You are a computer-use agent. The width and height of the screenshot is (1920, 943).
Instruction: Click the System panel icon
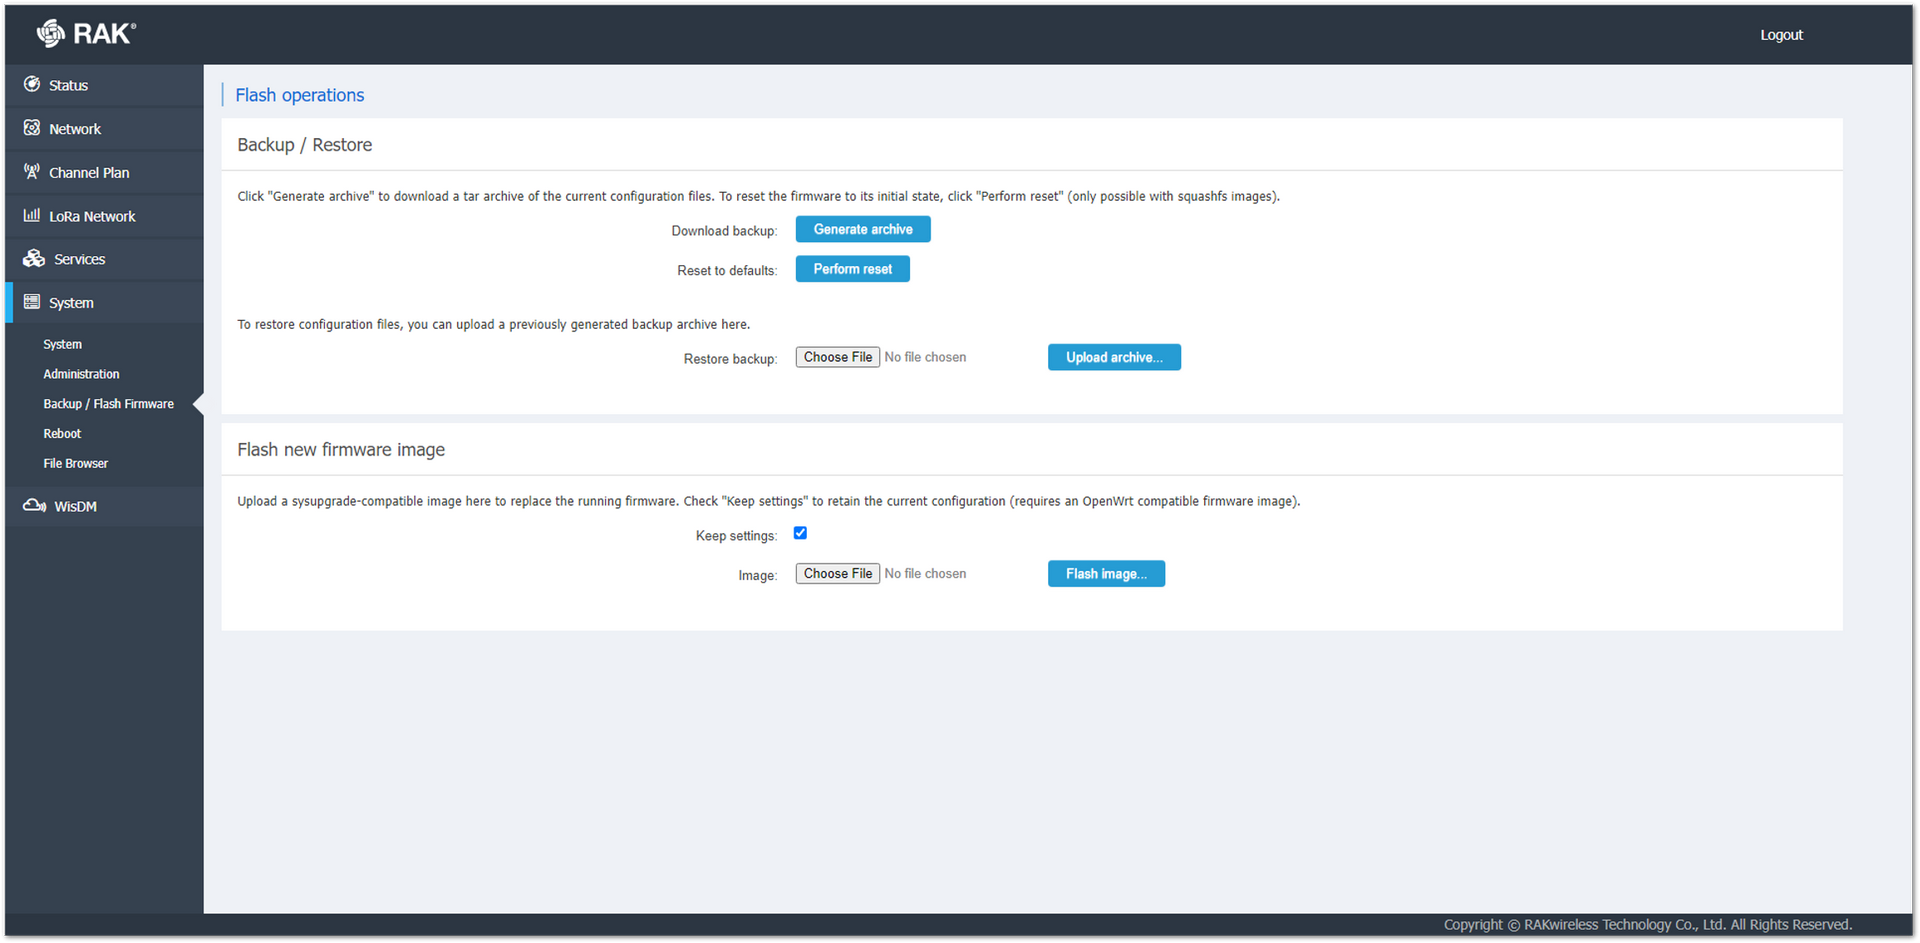pos(32,302)
